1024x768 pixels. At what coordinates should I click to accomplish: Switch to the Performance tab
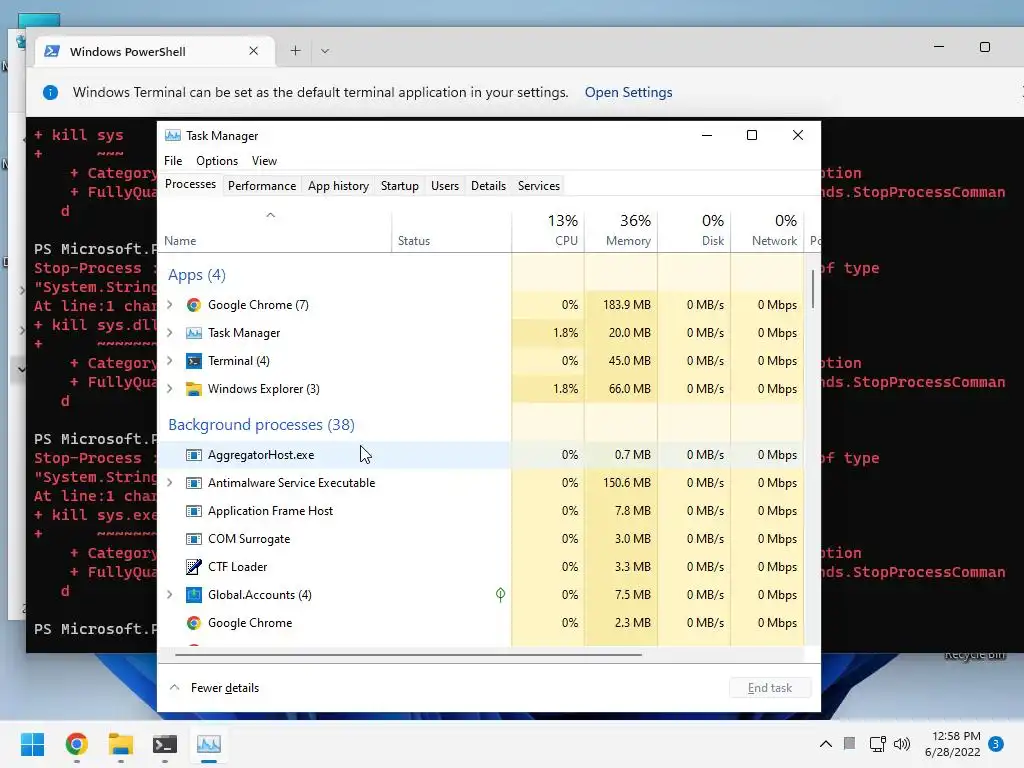click(x=262, y=186)
